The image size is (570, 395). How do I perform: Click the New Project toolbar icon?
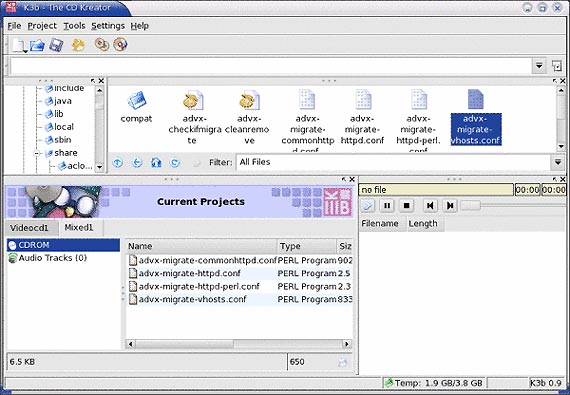click(x=19, y=45)
